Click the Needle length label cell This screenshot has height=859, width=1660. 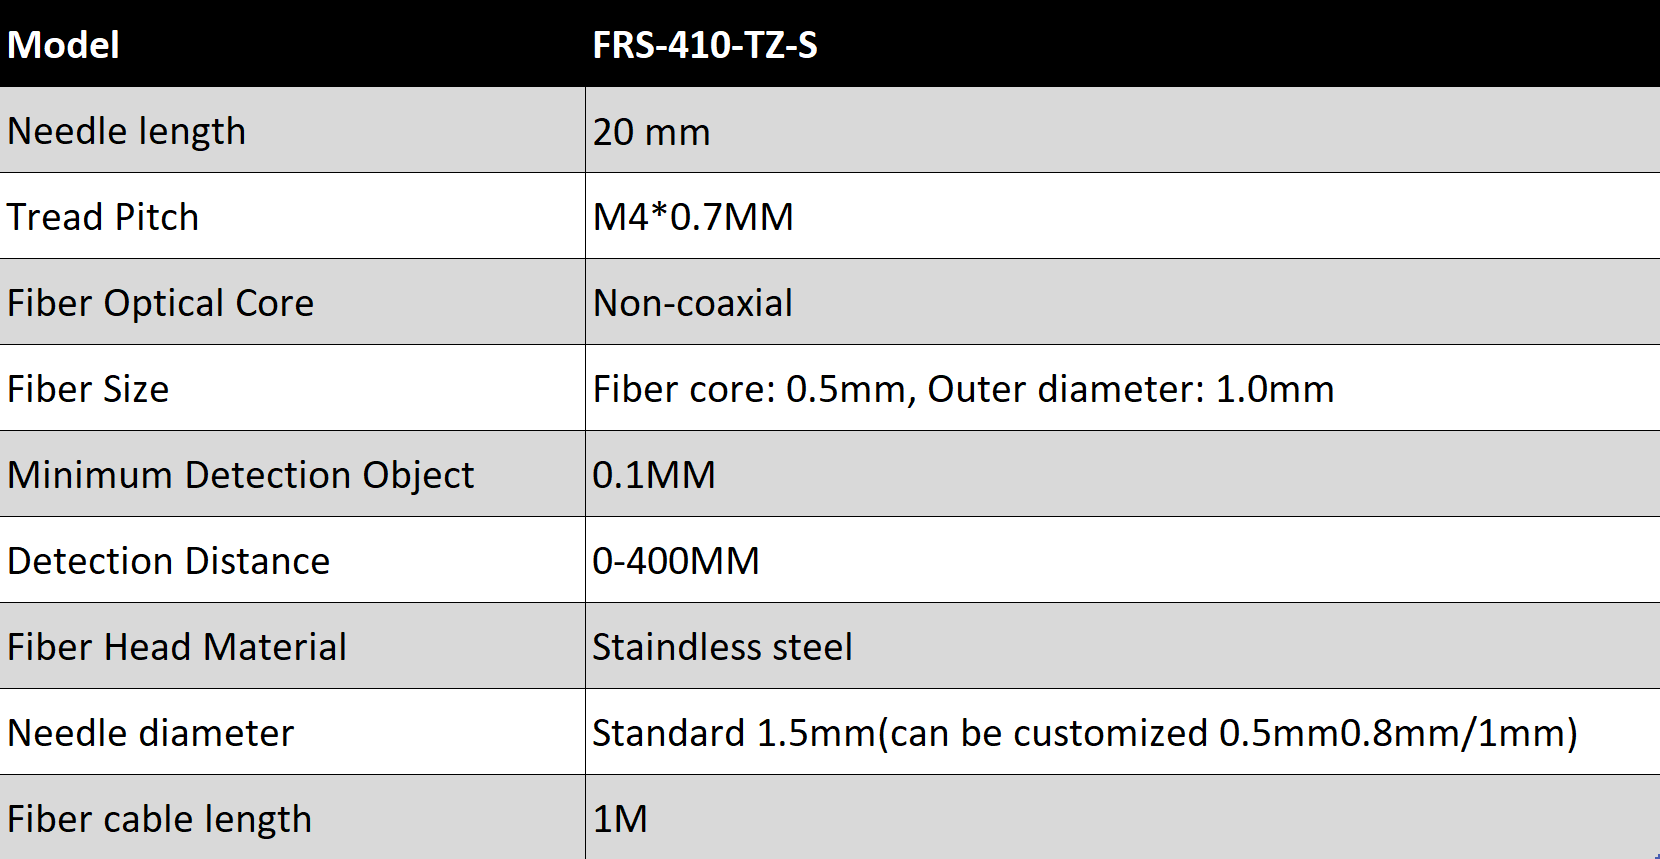point(292,130)
